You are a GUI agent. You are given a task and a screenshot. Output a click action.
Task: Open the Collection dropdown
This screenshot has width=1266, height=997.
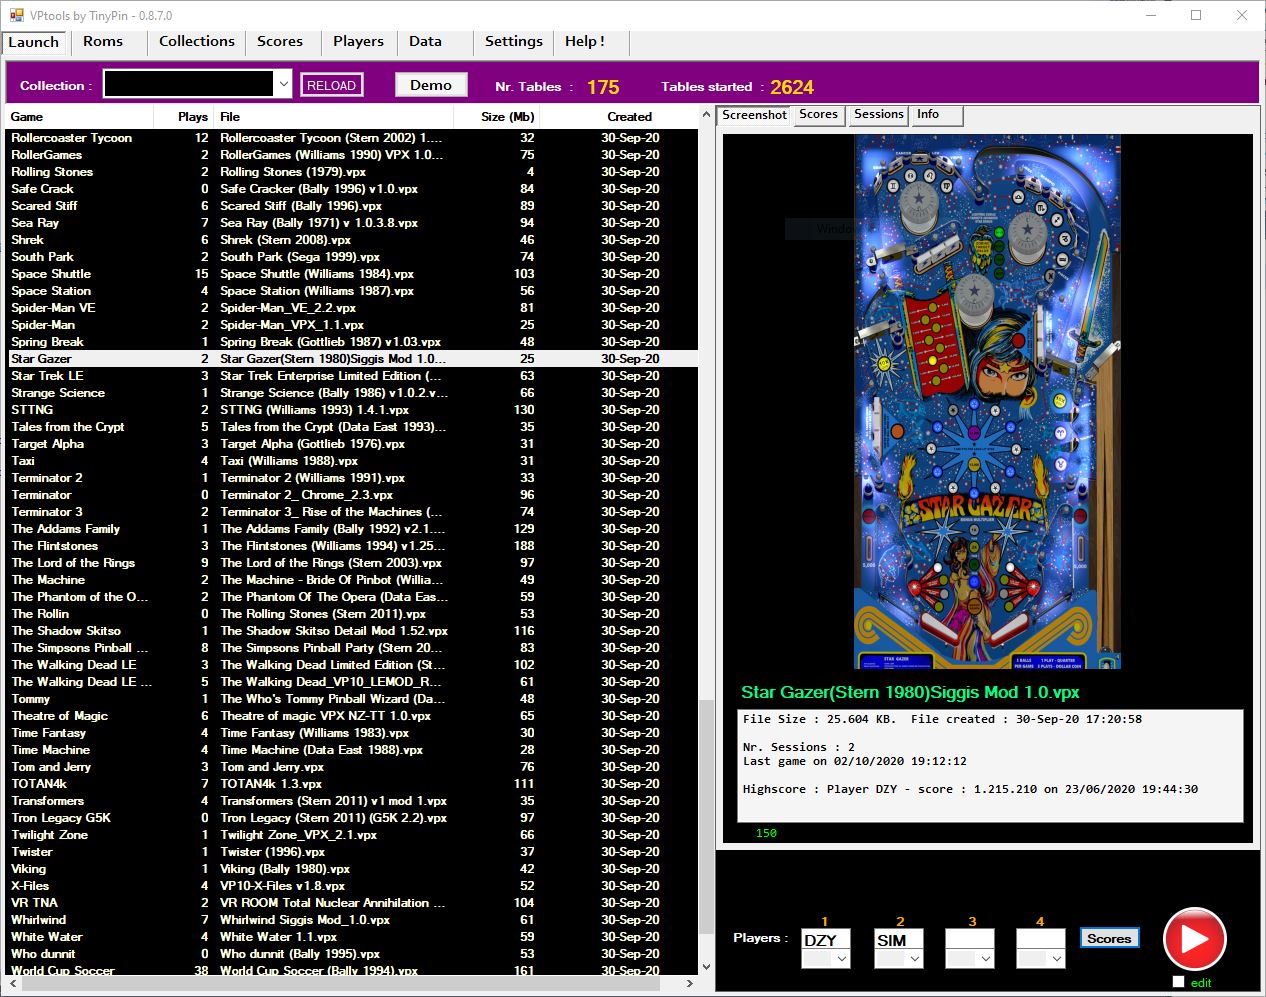tap(284, 85)
